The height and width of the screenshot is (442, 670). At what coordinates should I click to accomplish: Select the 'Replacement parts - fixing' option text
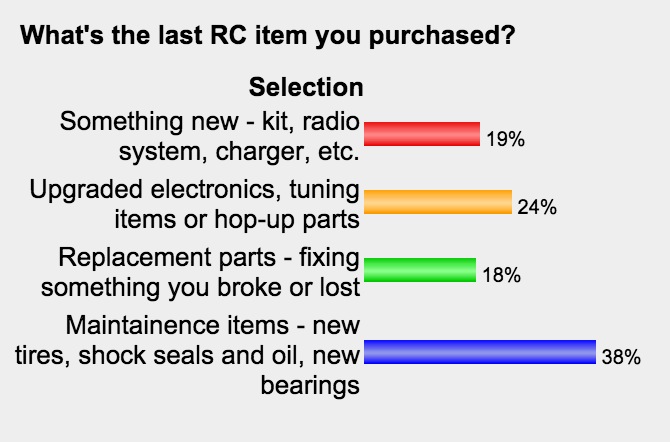[209, 257]
